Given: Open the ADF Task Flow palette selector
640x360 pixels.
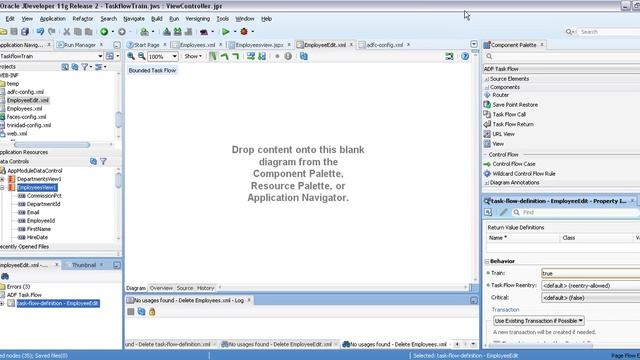Looking at the screenshot, I should pyautogui.click(x=562, y=69).
